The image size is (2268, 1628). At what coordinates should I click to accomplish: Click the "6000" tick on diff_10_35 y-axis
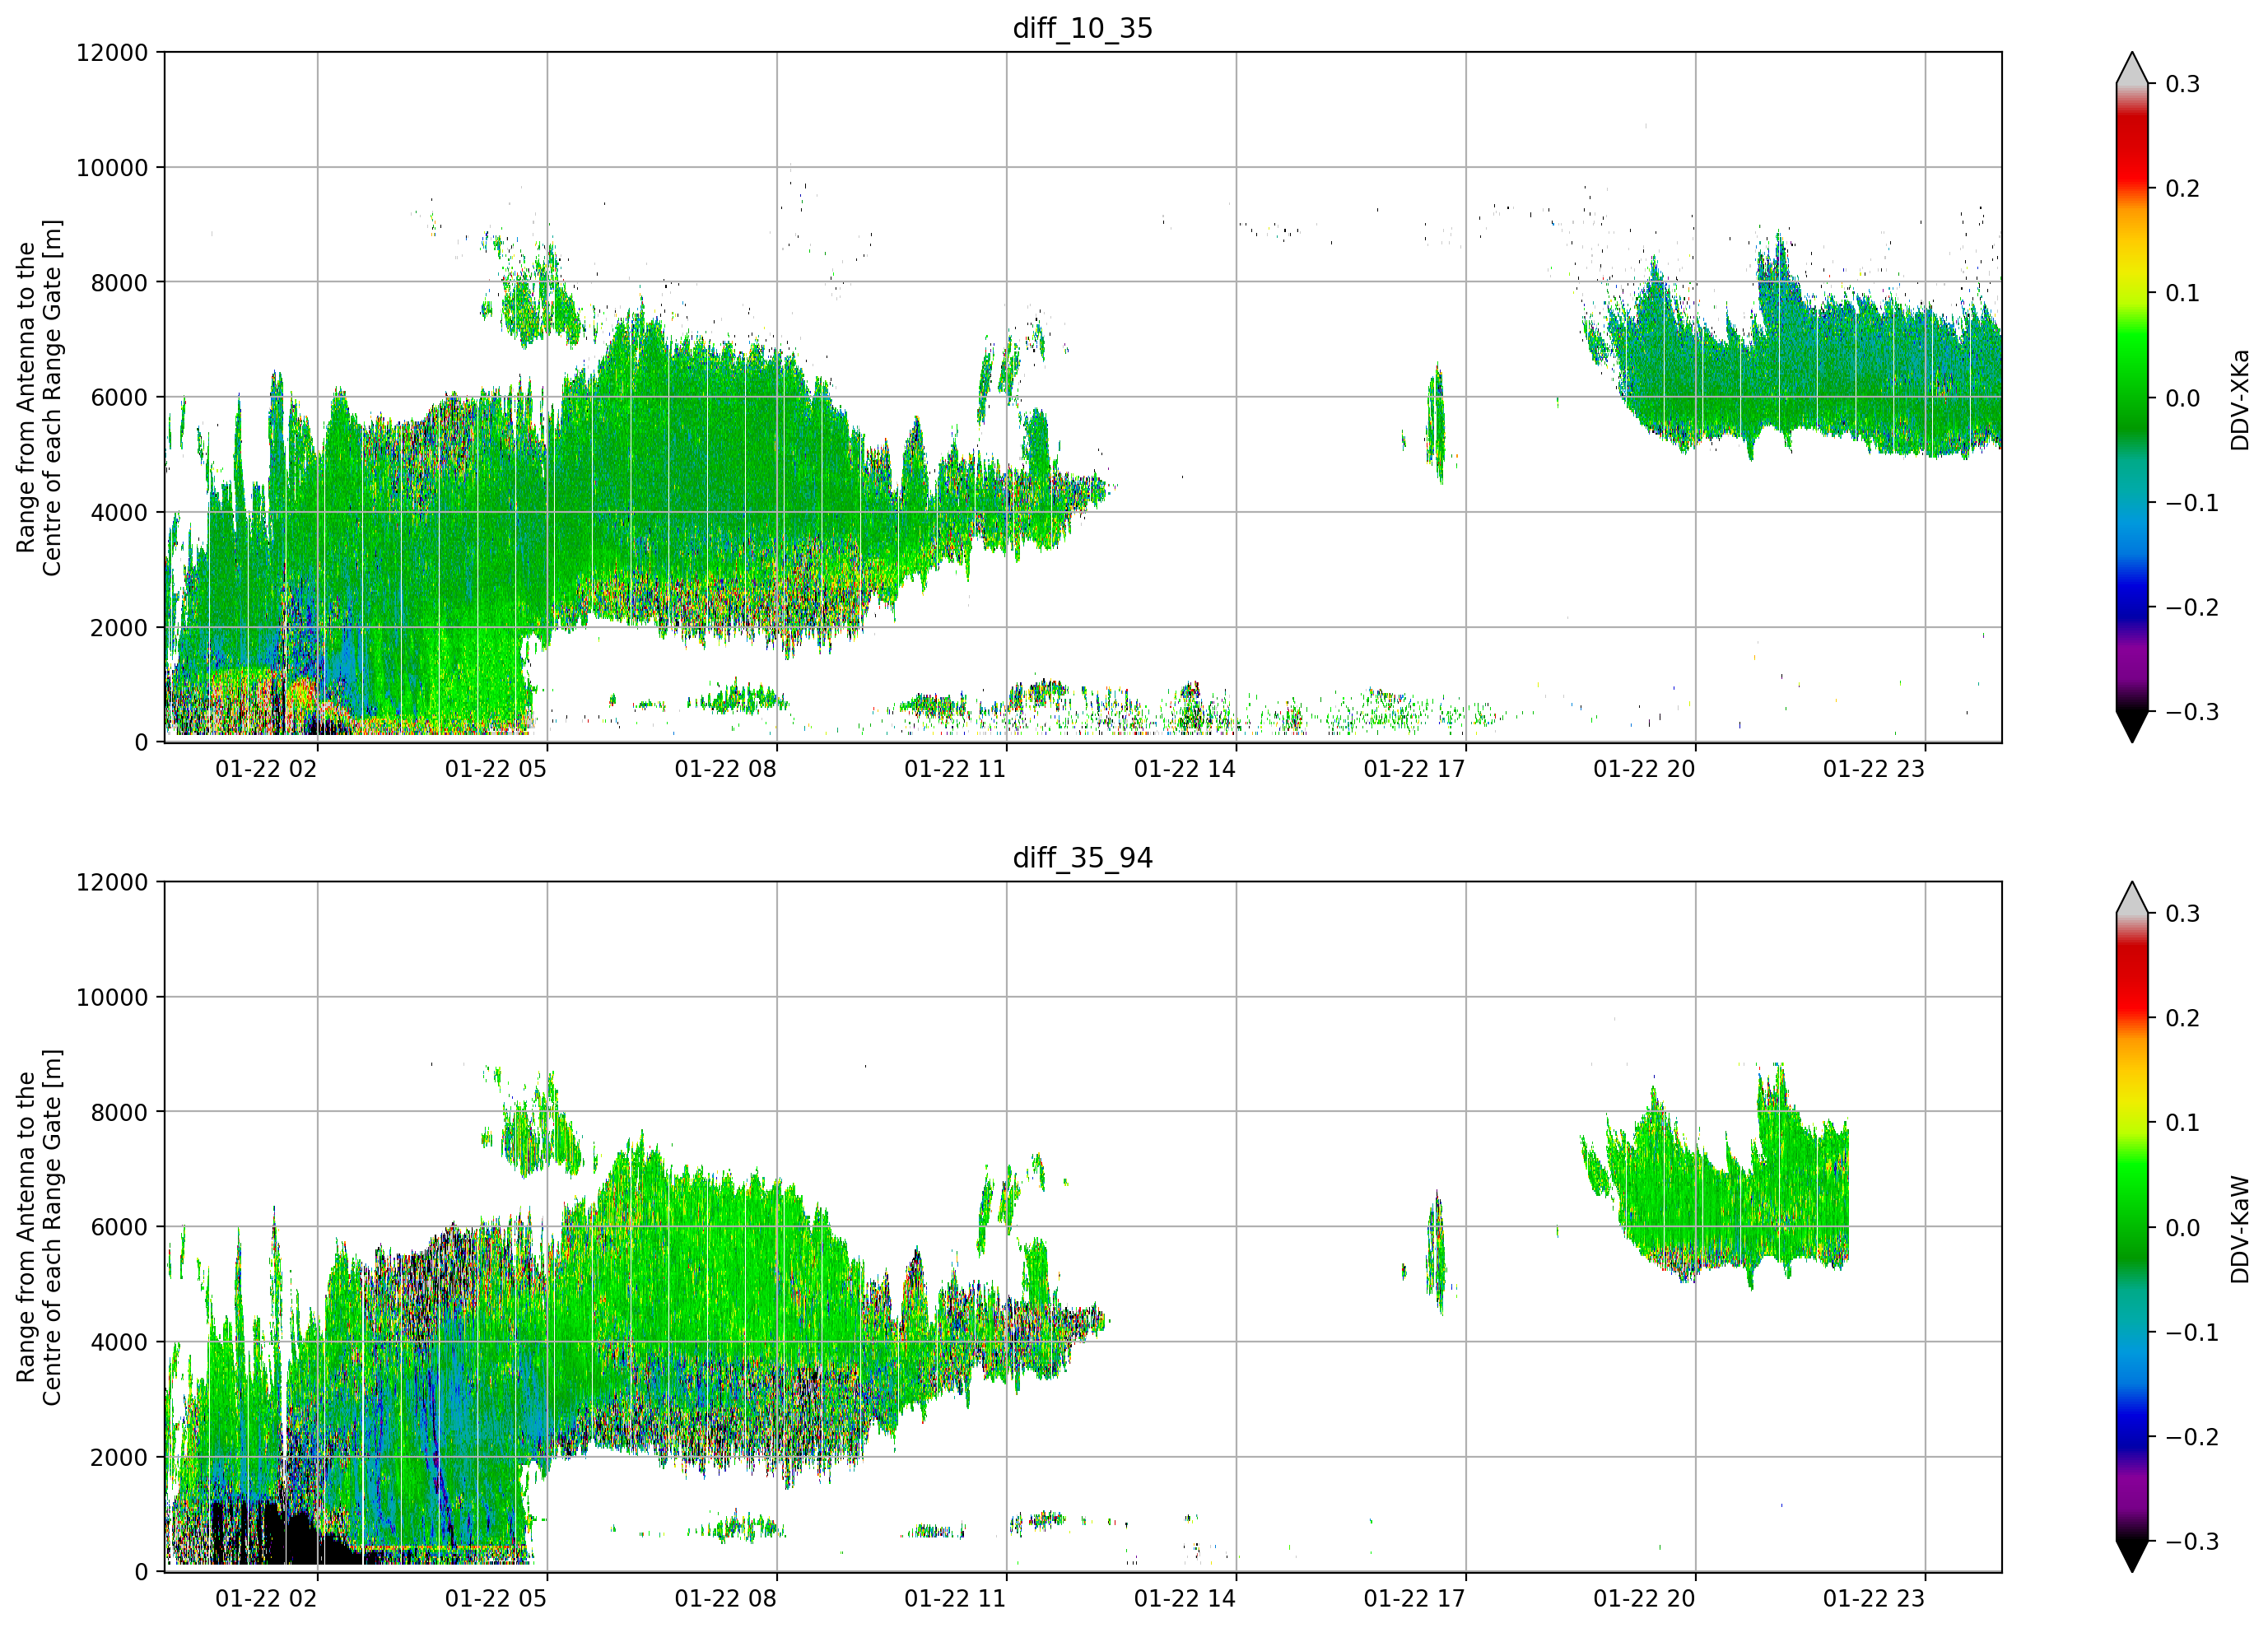[x=119, y=397]
